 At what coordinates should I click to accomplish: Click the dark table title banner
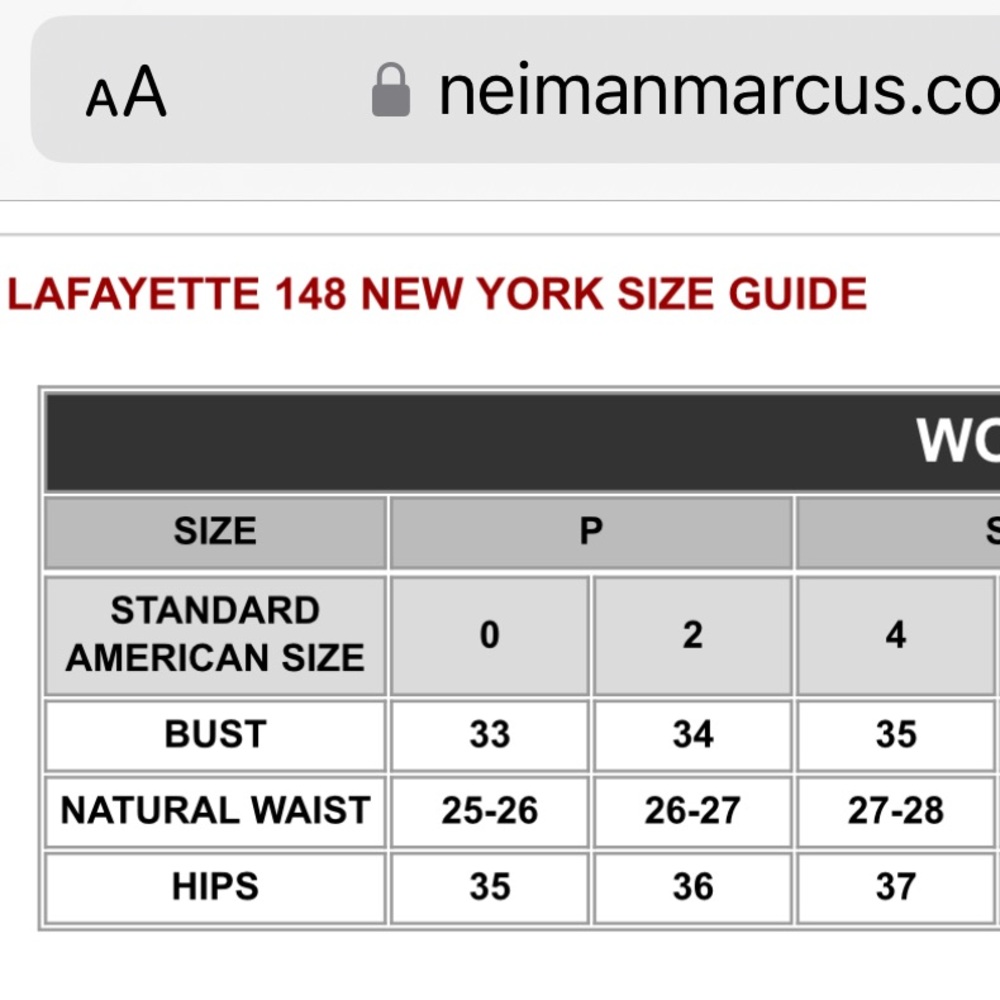coord(523,442)
